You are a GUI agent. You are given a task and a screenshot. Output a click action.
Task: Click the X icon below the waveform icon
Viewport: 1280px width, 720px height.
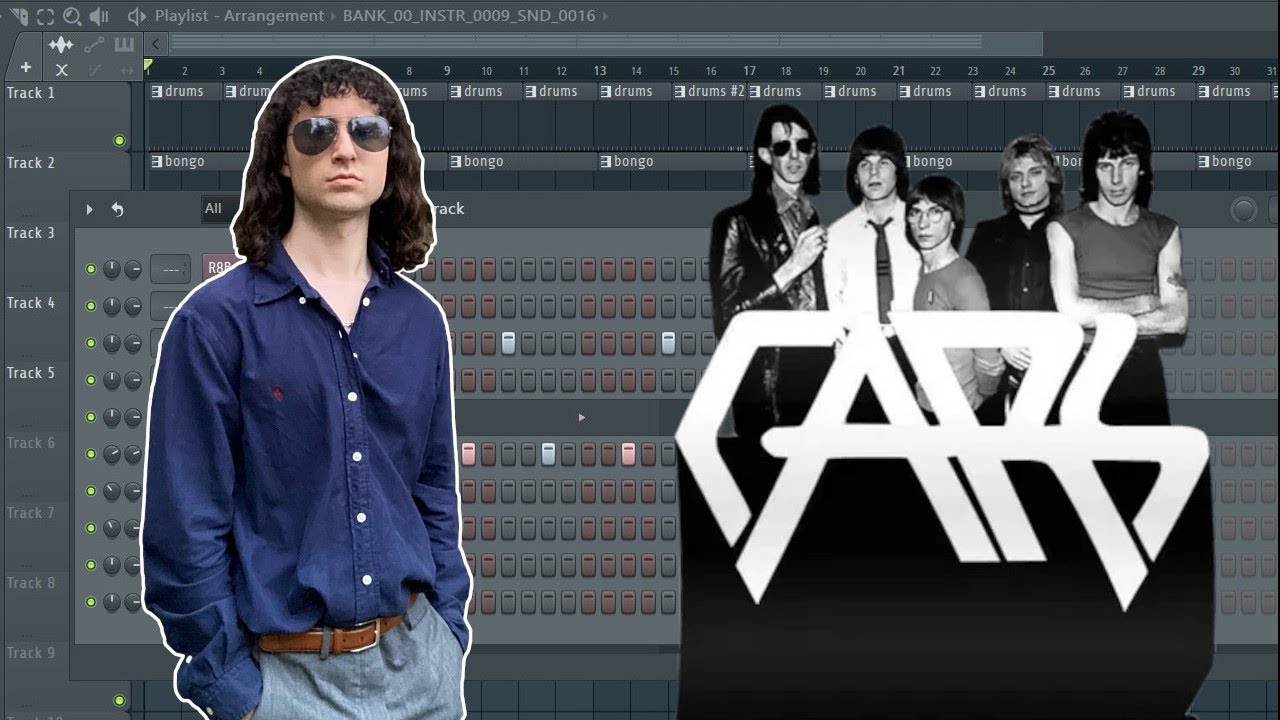pos(61,70)
